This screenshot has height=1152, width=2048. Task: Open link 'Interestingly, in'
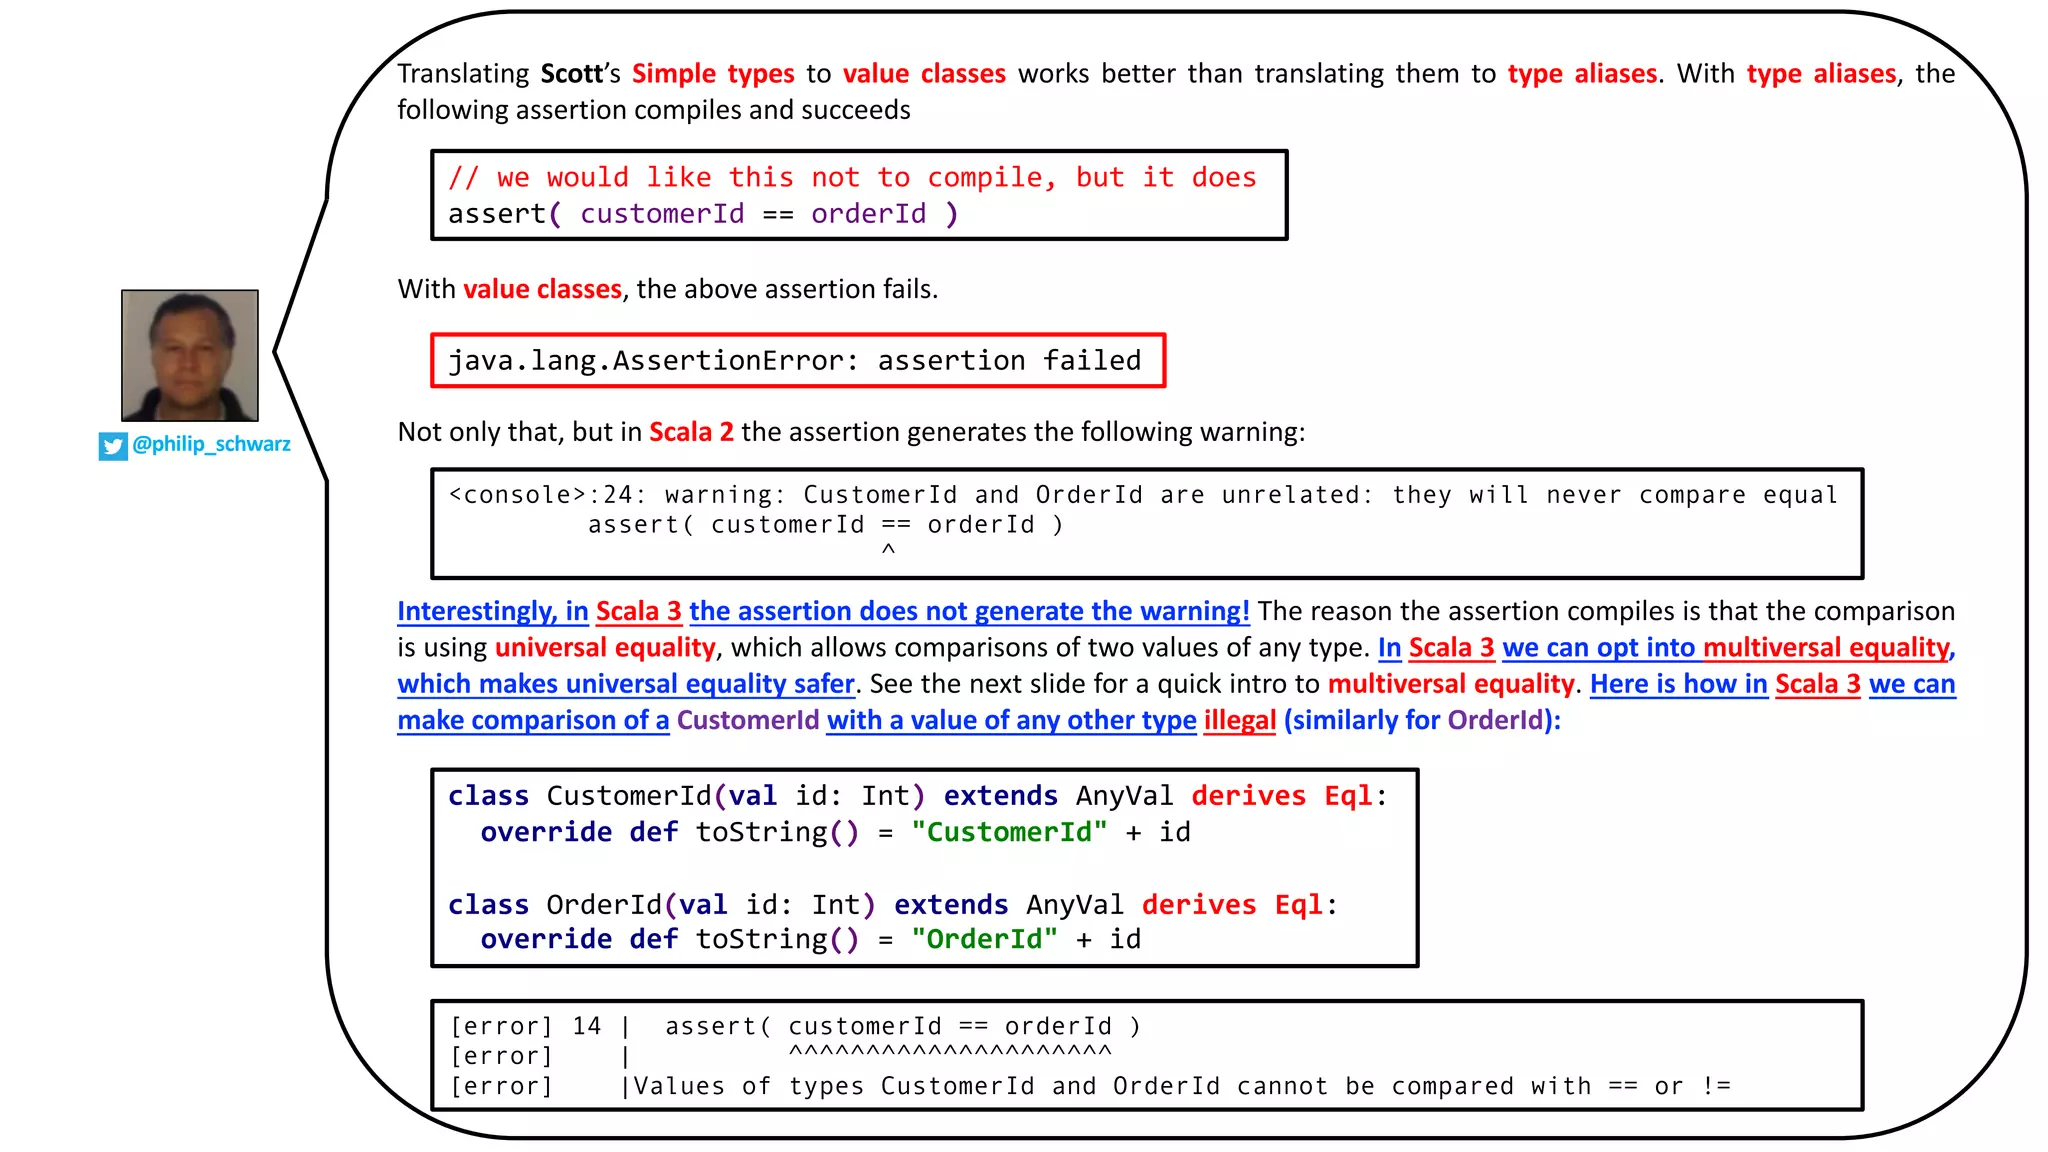[492, 611]
